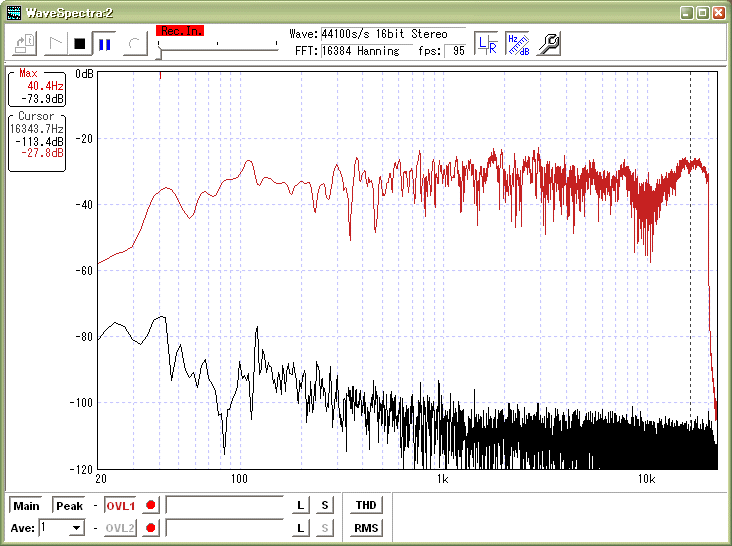Click the S save button for overlay 1
732x546 pixels.
click(x=324, y=506)
